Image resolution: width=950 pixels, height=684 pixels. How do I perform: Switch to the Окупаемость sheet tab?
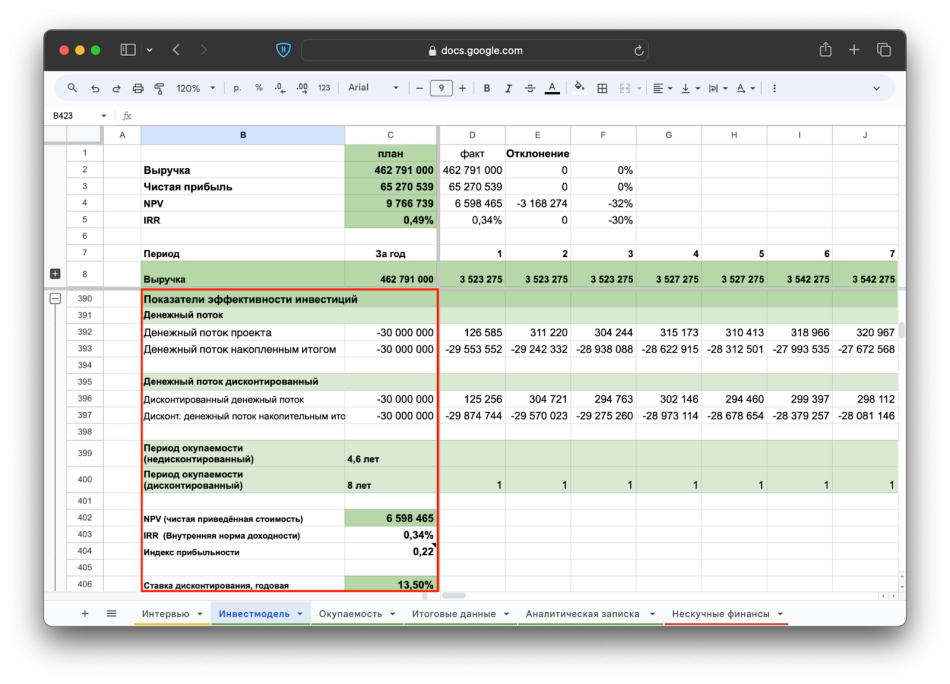coord(350,613)
